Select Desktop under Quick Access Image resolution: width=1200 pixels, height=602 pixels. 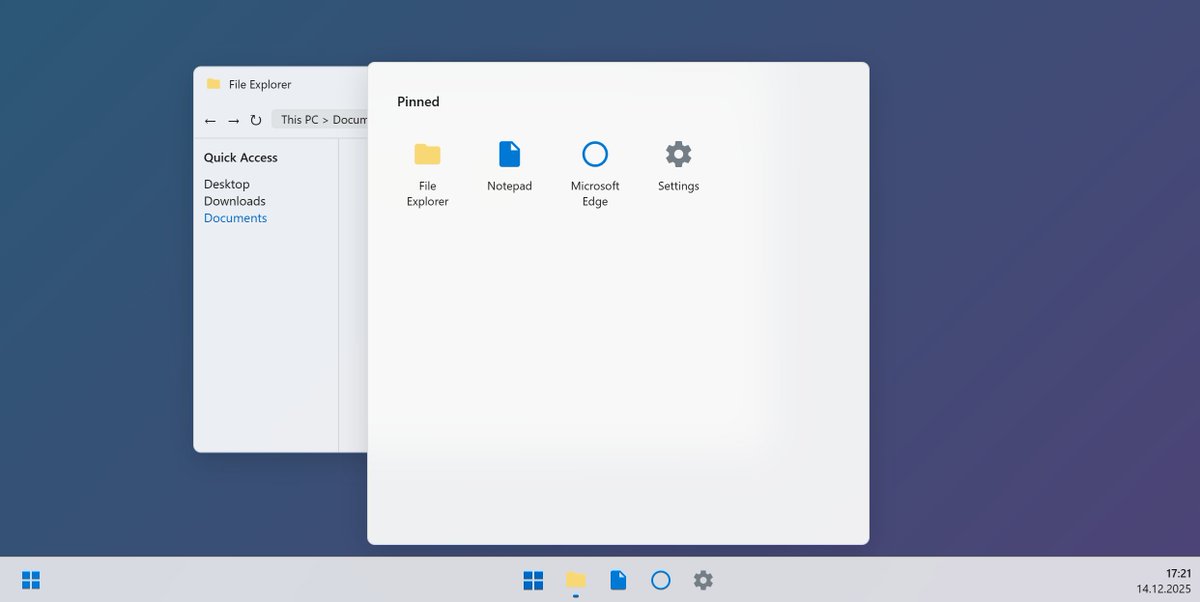227,184
